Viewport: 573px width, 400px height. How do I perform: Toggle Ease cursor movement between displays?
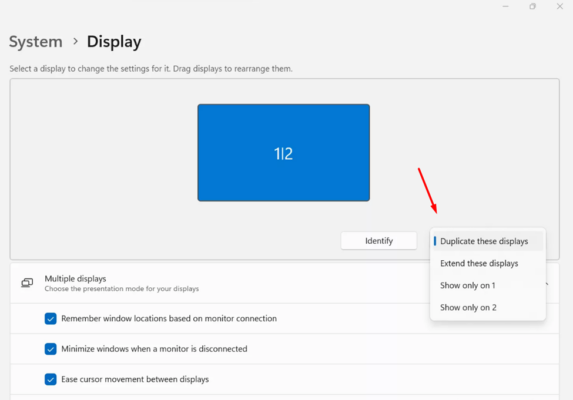pos(50,379)
